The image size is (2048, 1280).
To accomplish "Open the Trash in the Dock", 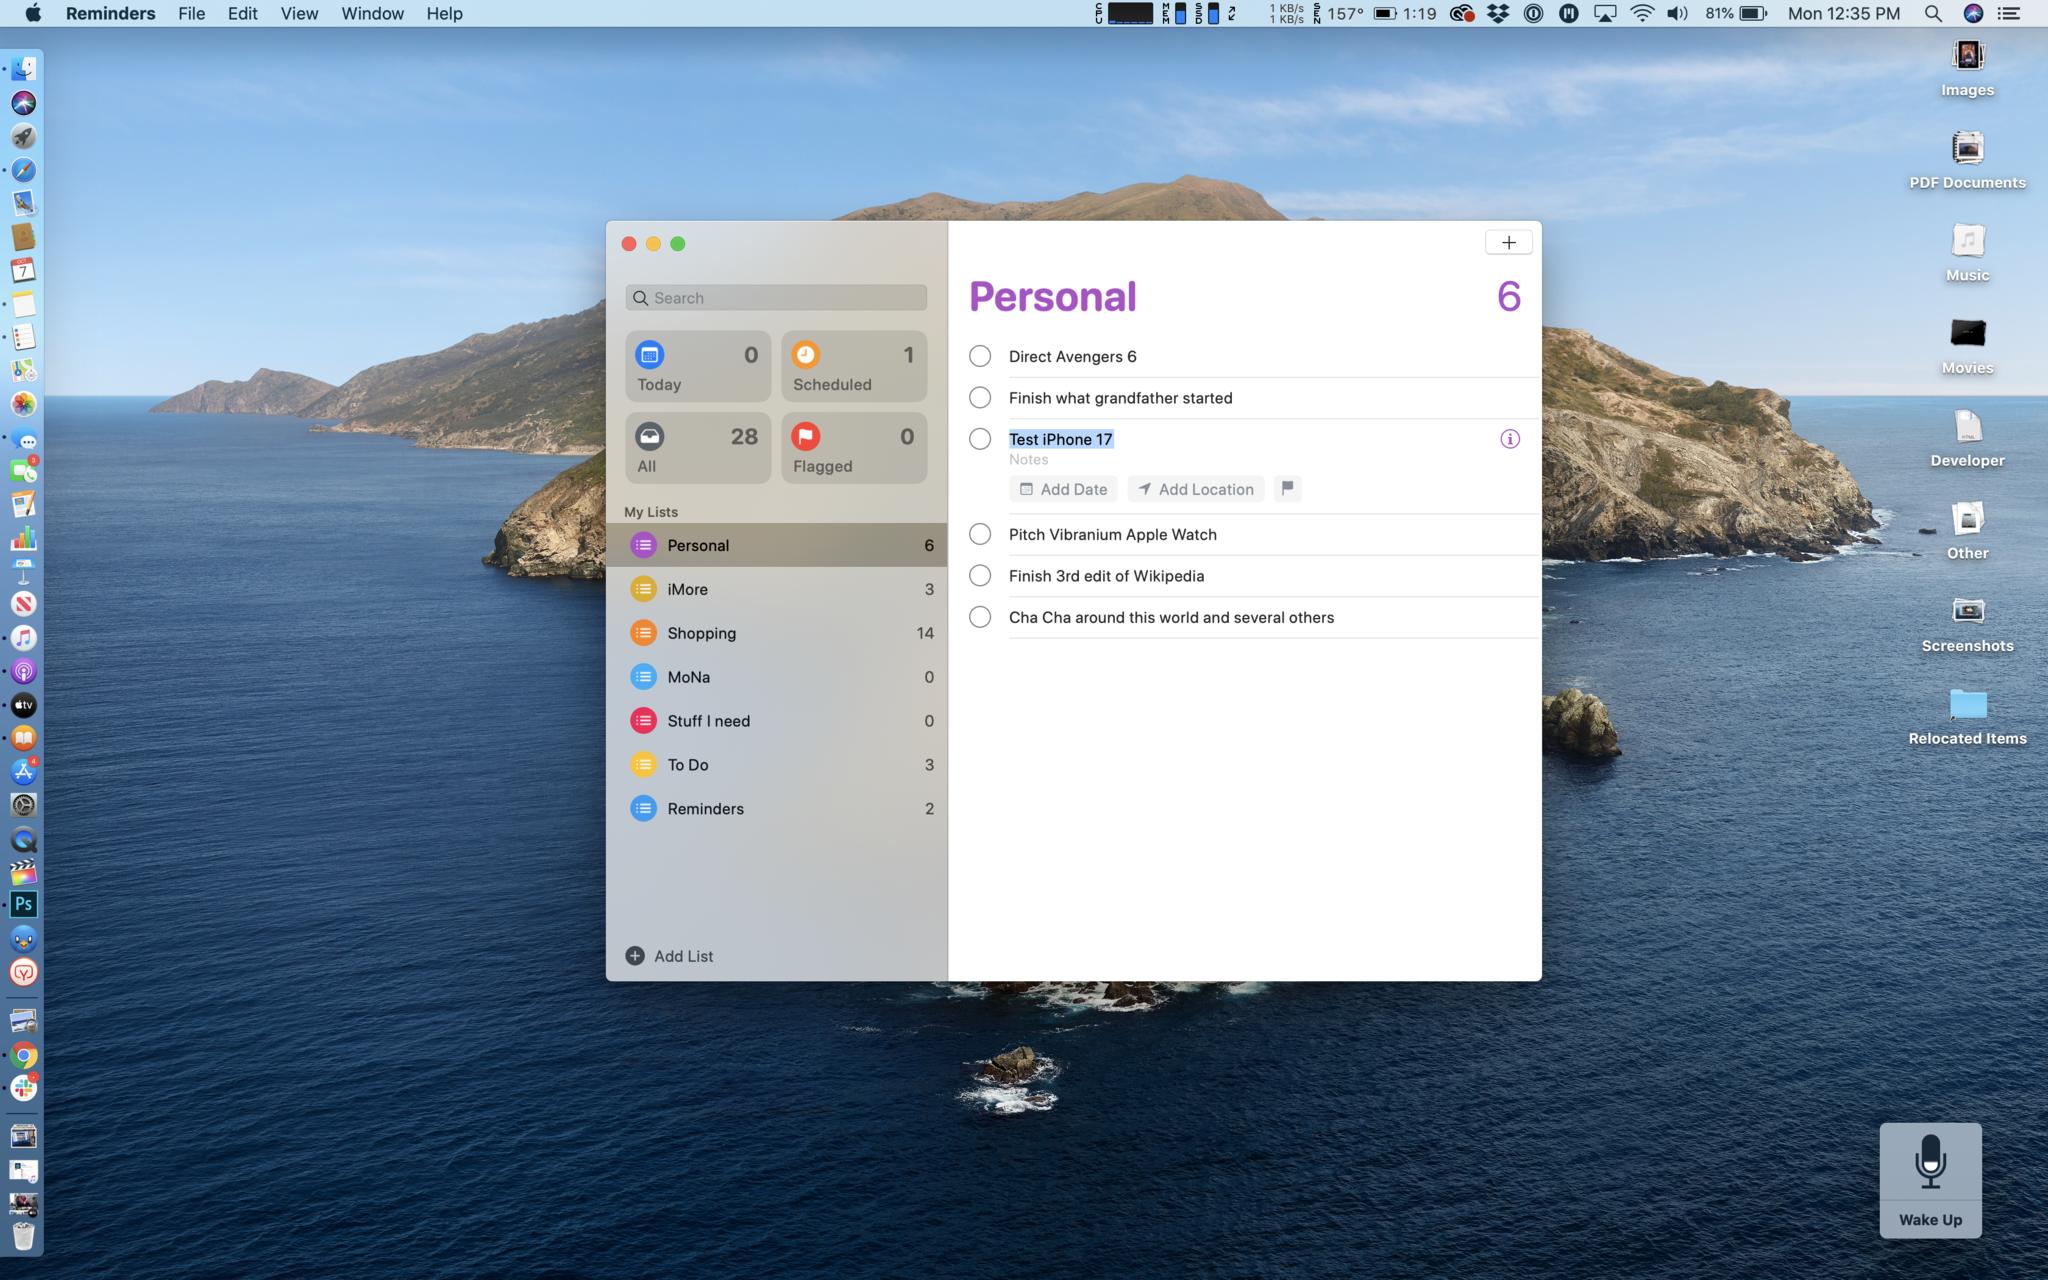I will click(24, 1236).
